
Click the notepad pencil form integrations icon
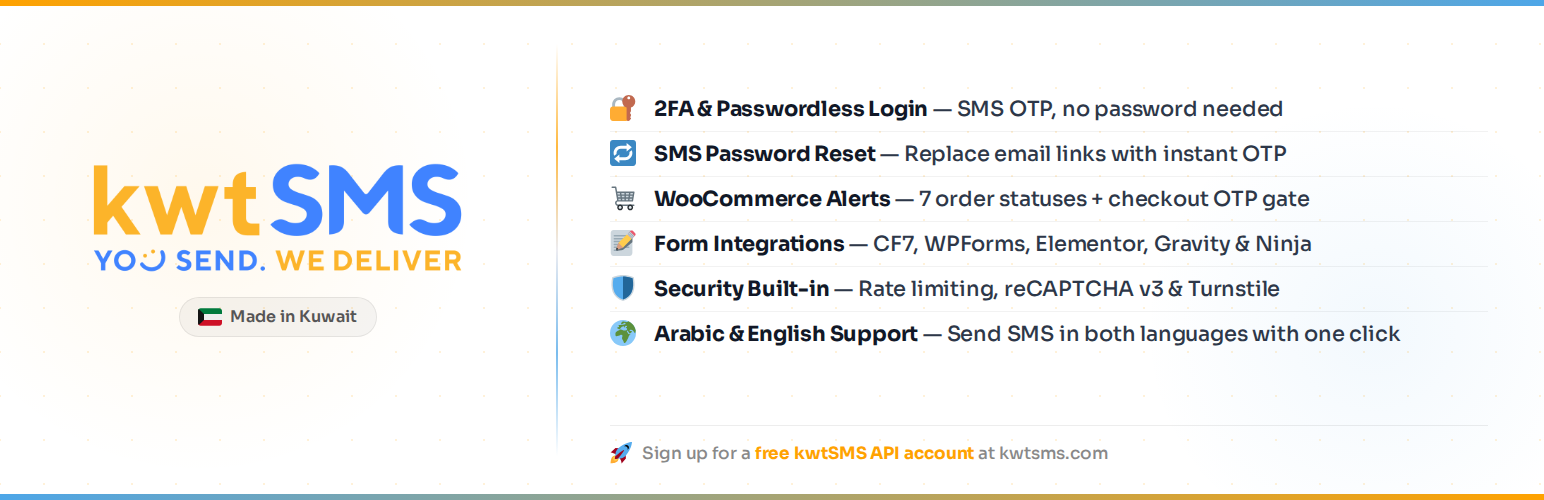(x=623, y=243)
